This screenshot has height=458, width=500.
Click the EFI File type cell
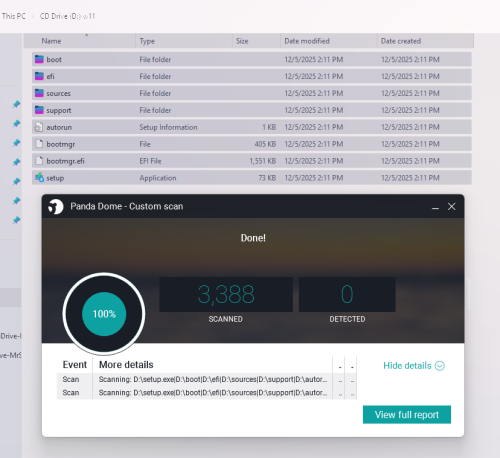(150, 161)
